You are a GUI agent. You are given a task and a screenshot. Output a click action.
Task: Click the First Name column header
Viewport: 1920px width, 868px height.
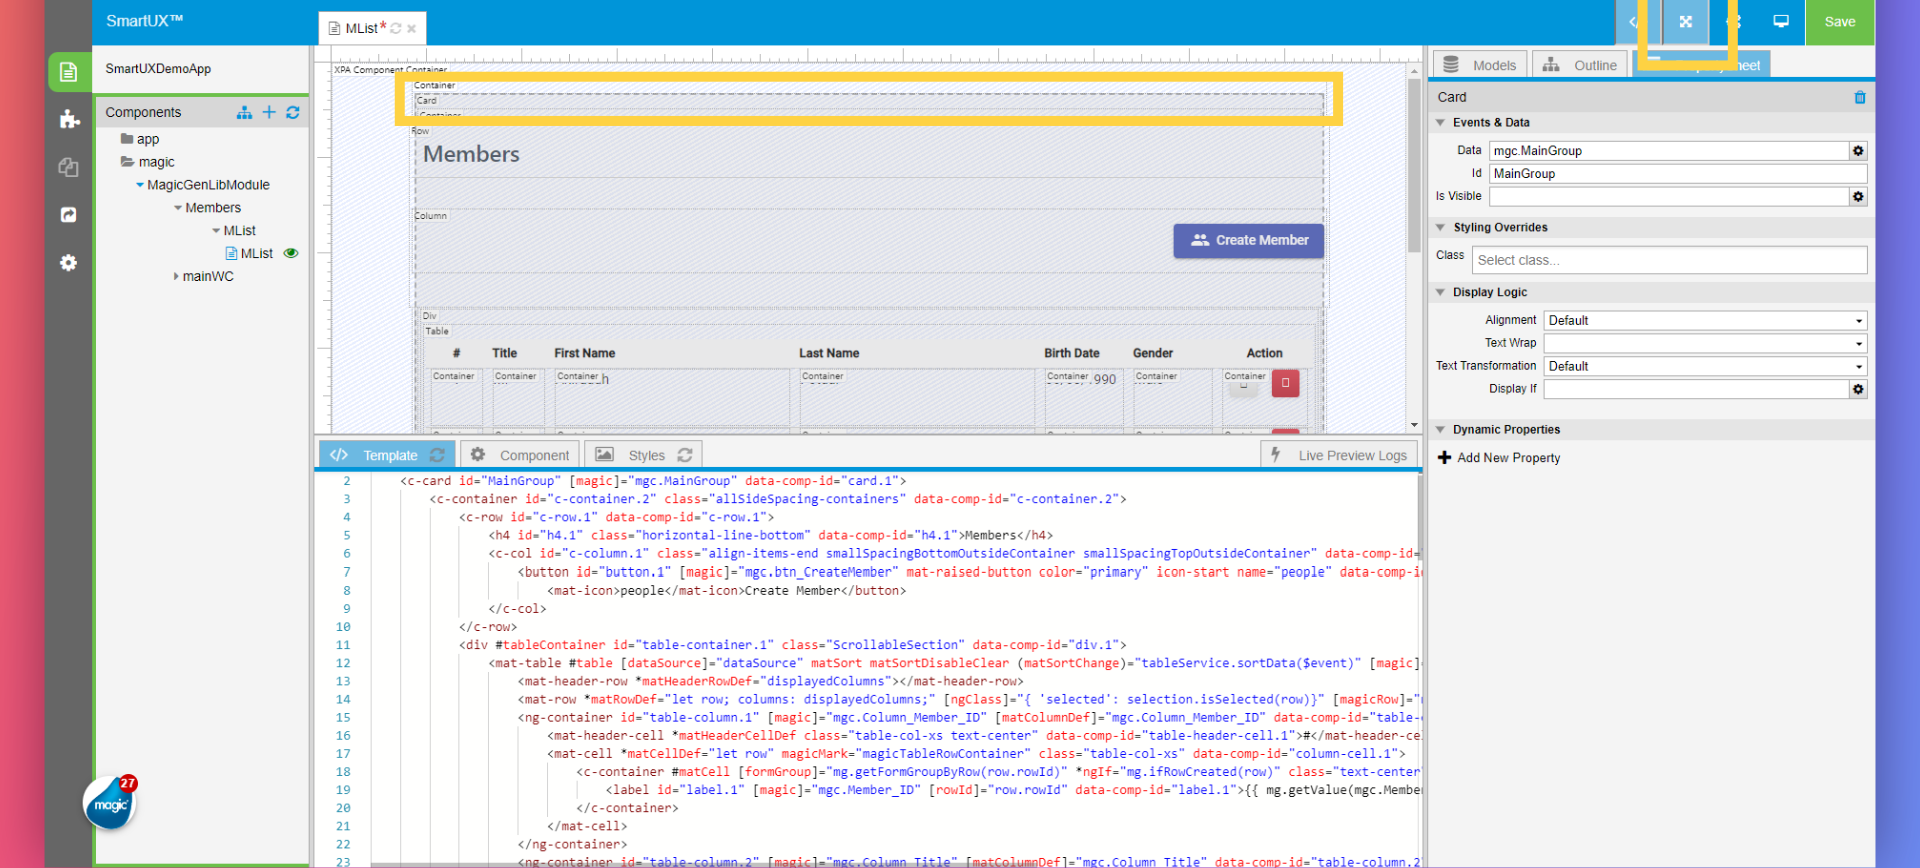click(585, 354)
